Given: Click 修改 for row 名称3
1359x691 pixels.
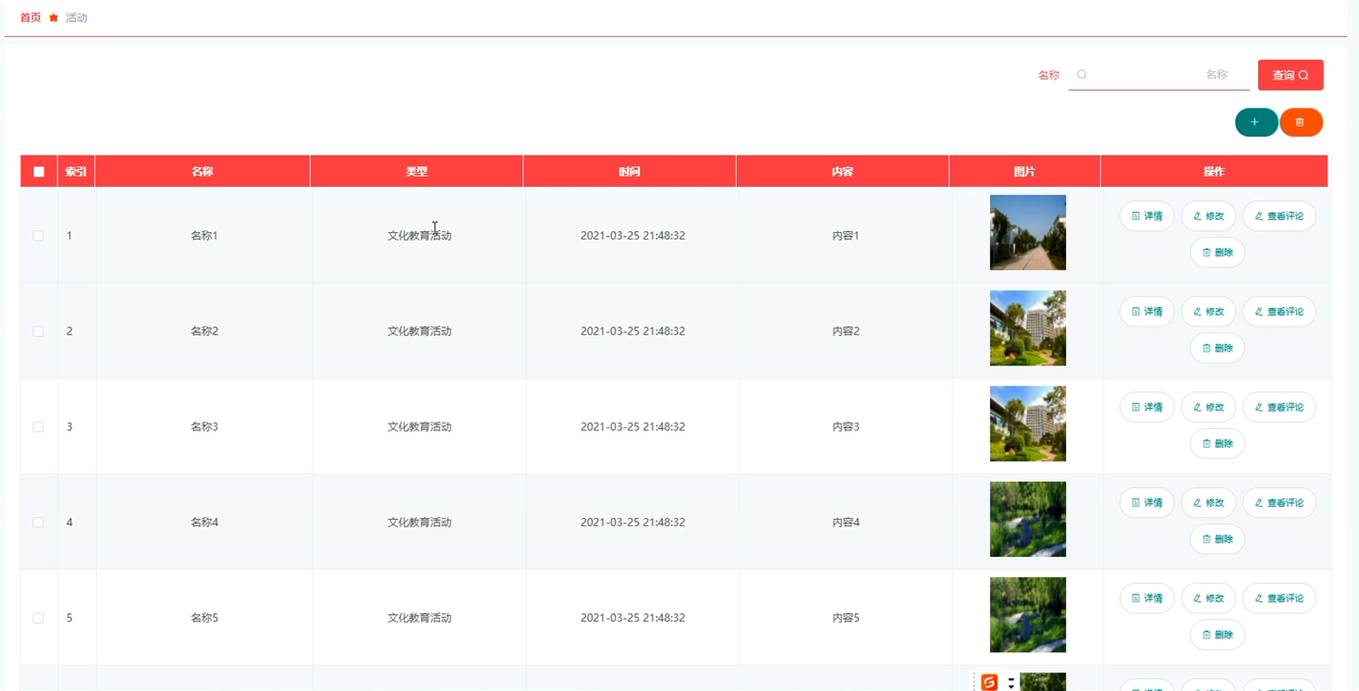Looking at the screenshot, I should (1208, 407).
